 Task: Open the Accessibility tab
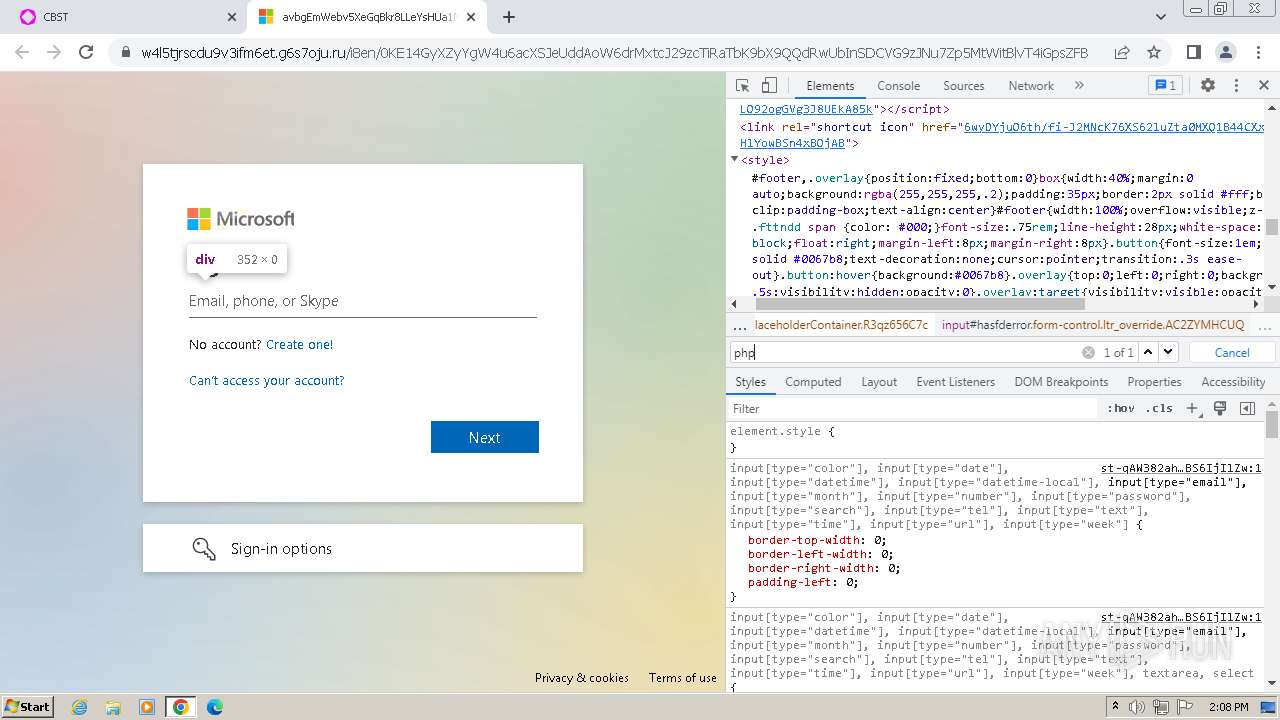pyautogui.click(x=1233, y=382)
